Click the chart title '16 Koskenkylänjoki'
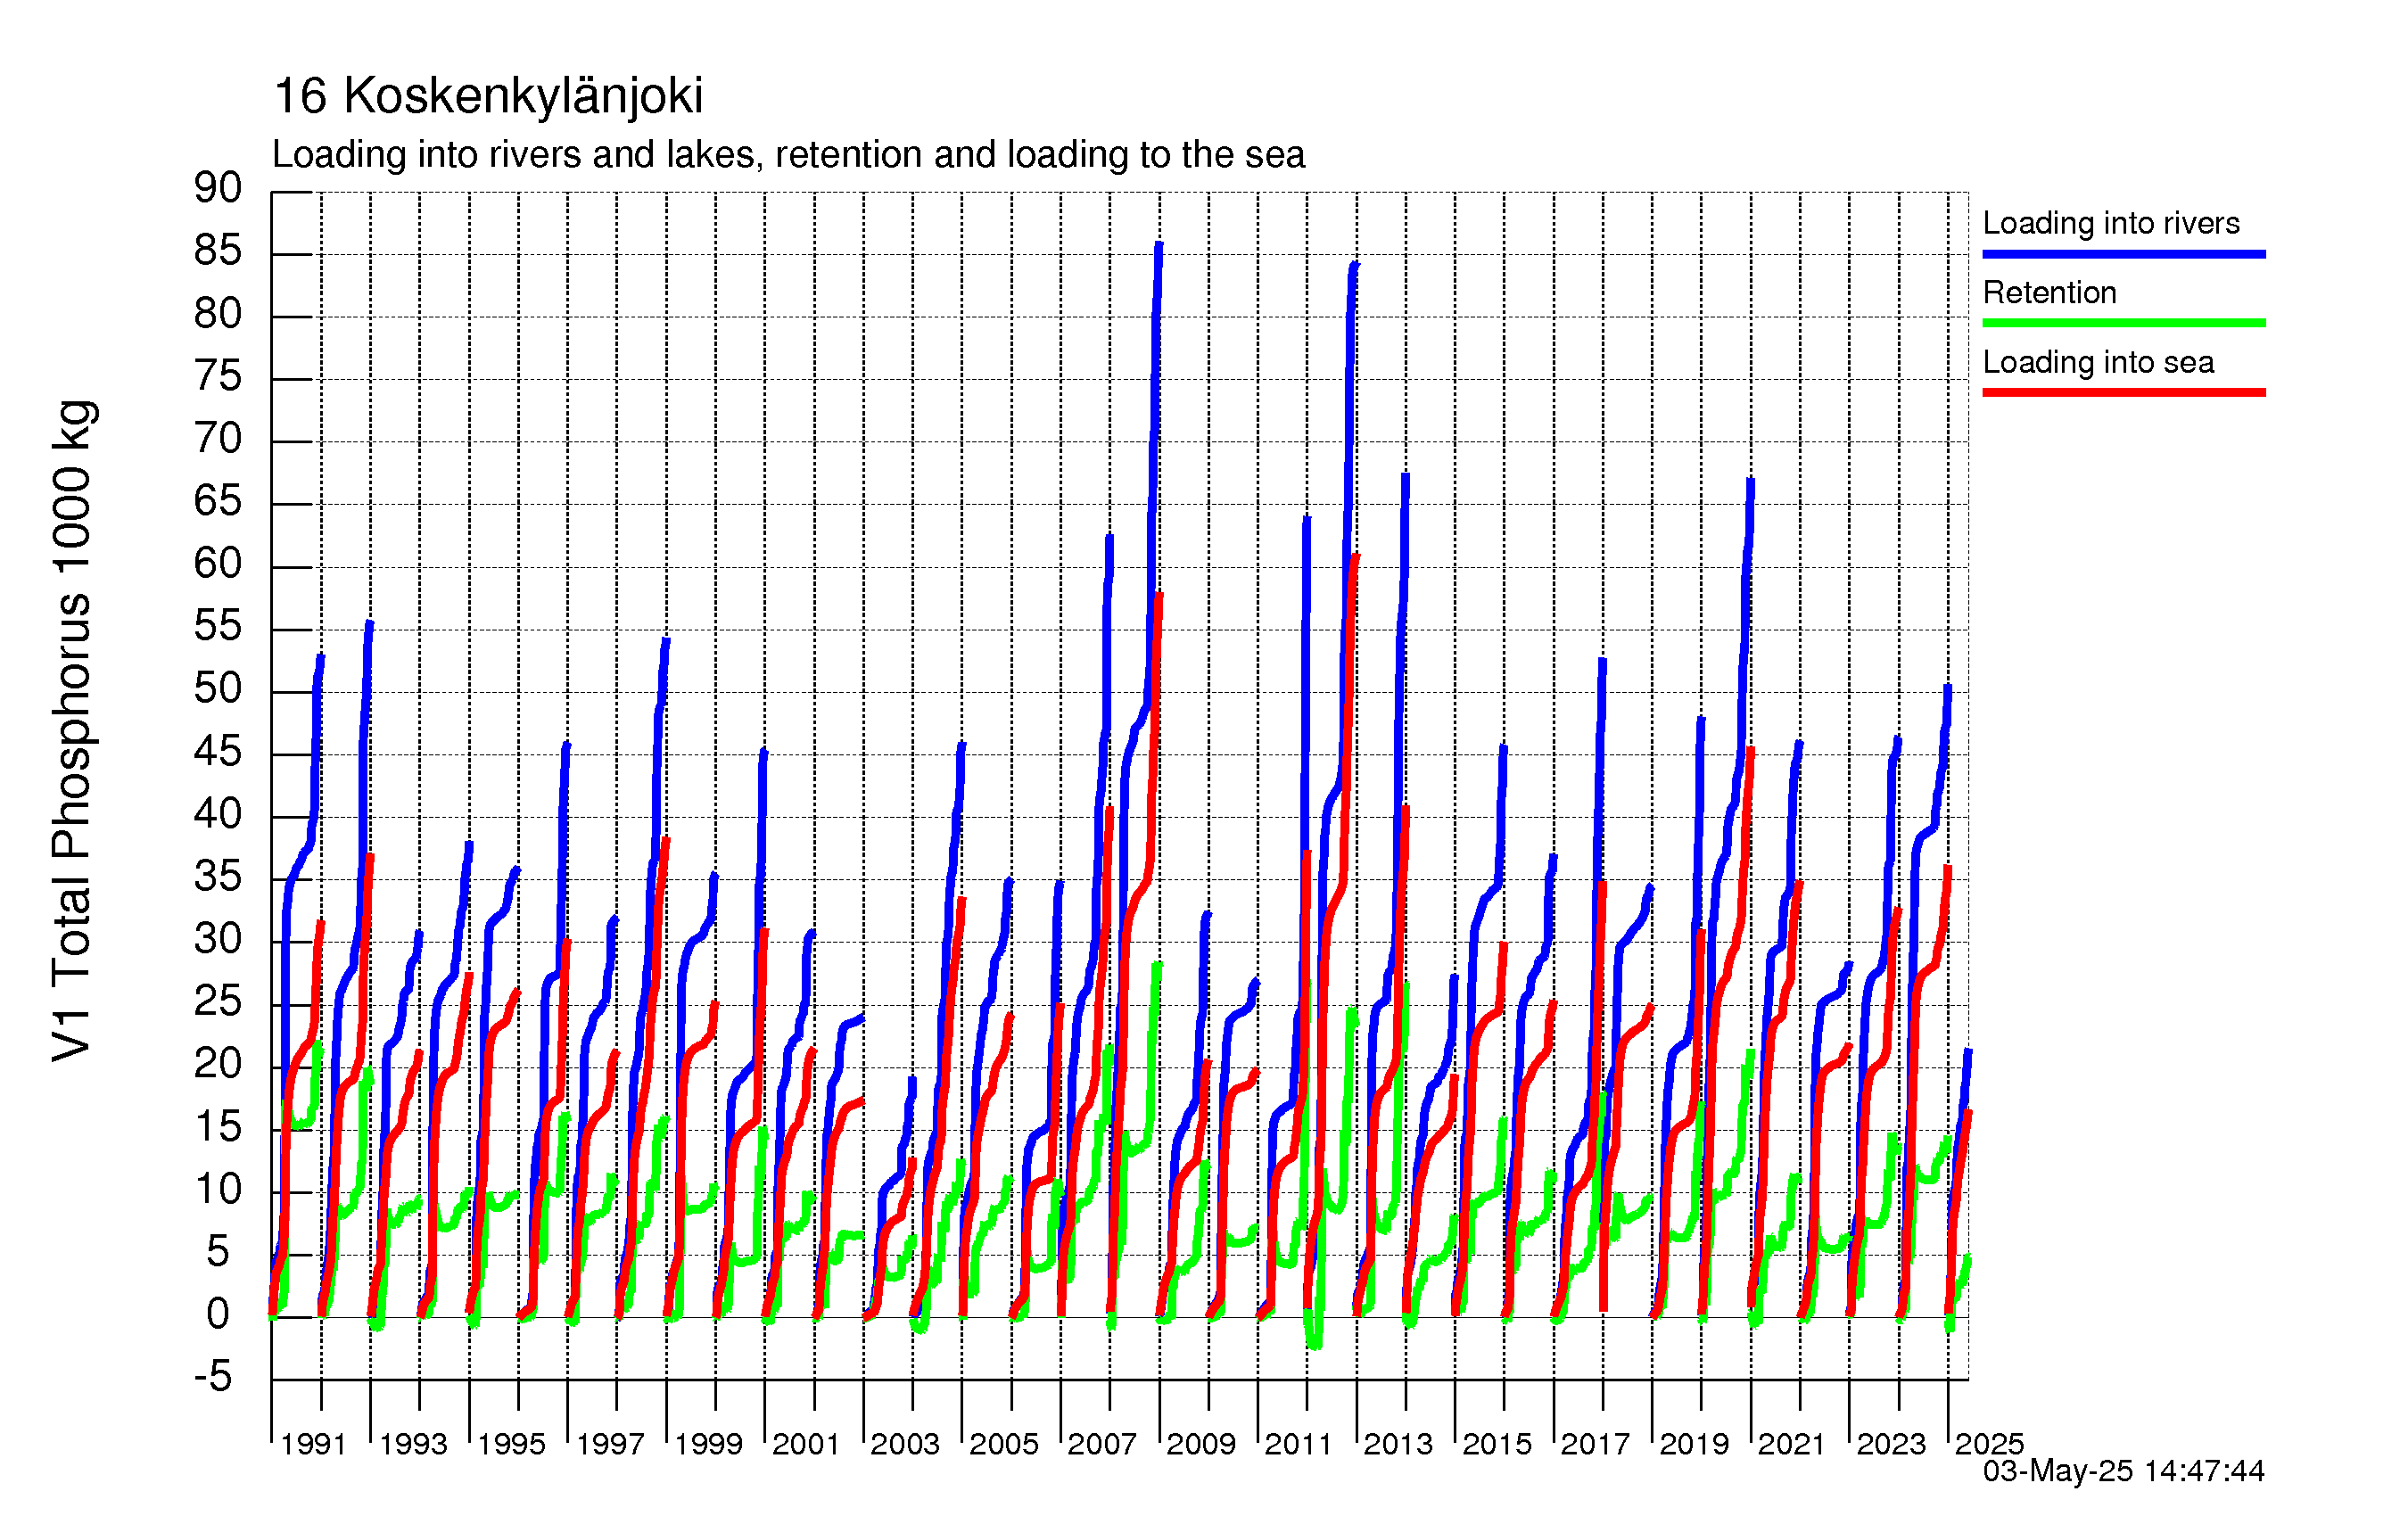Viewport: 2408px width, 1516px height. pyautogui.click(x=488, y=97)
